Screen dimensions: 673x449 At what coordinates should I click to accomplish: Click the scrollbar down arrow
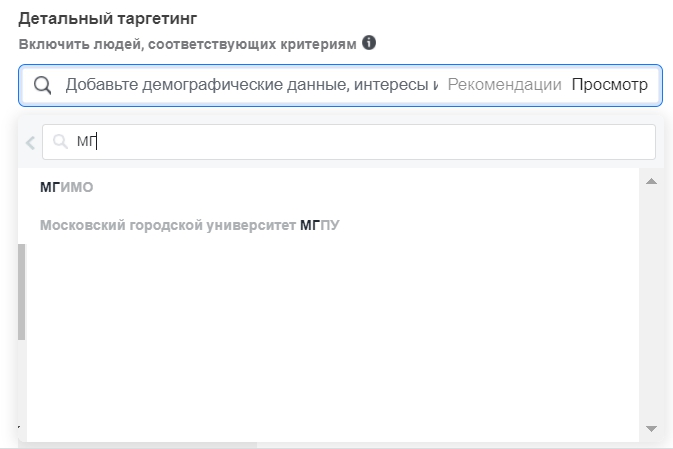[x=651, y=428]
